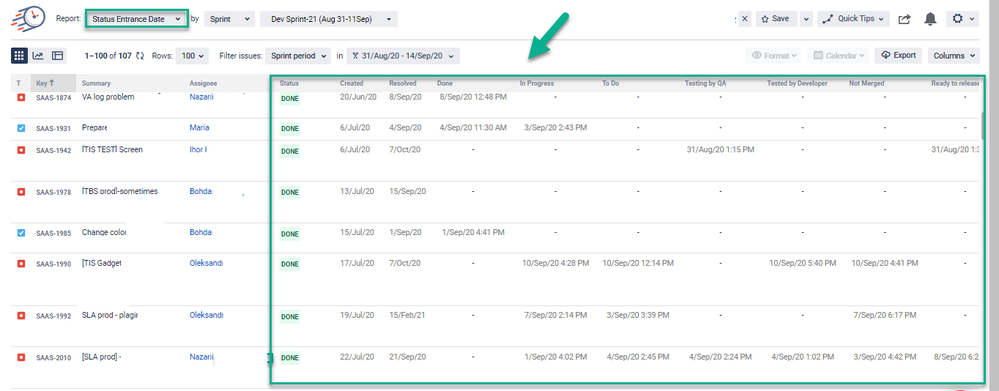Image resolution: width=999 pixels, height=391 pixels.
Task: Click the Status column header
Action: (289, 83)
